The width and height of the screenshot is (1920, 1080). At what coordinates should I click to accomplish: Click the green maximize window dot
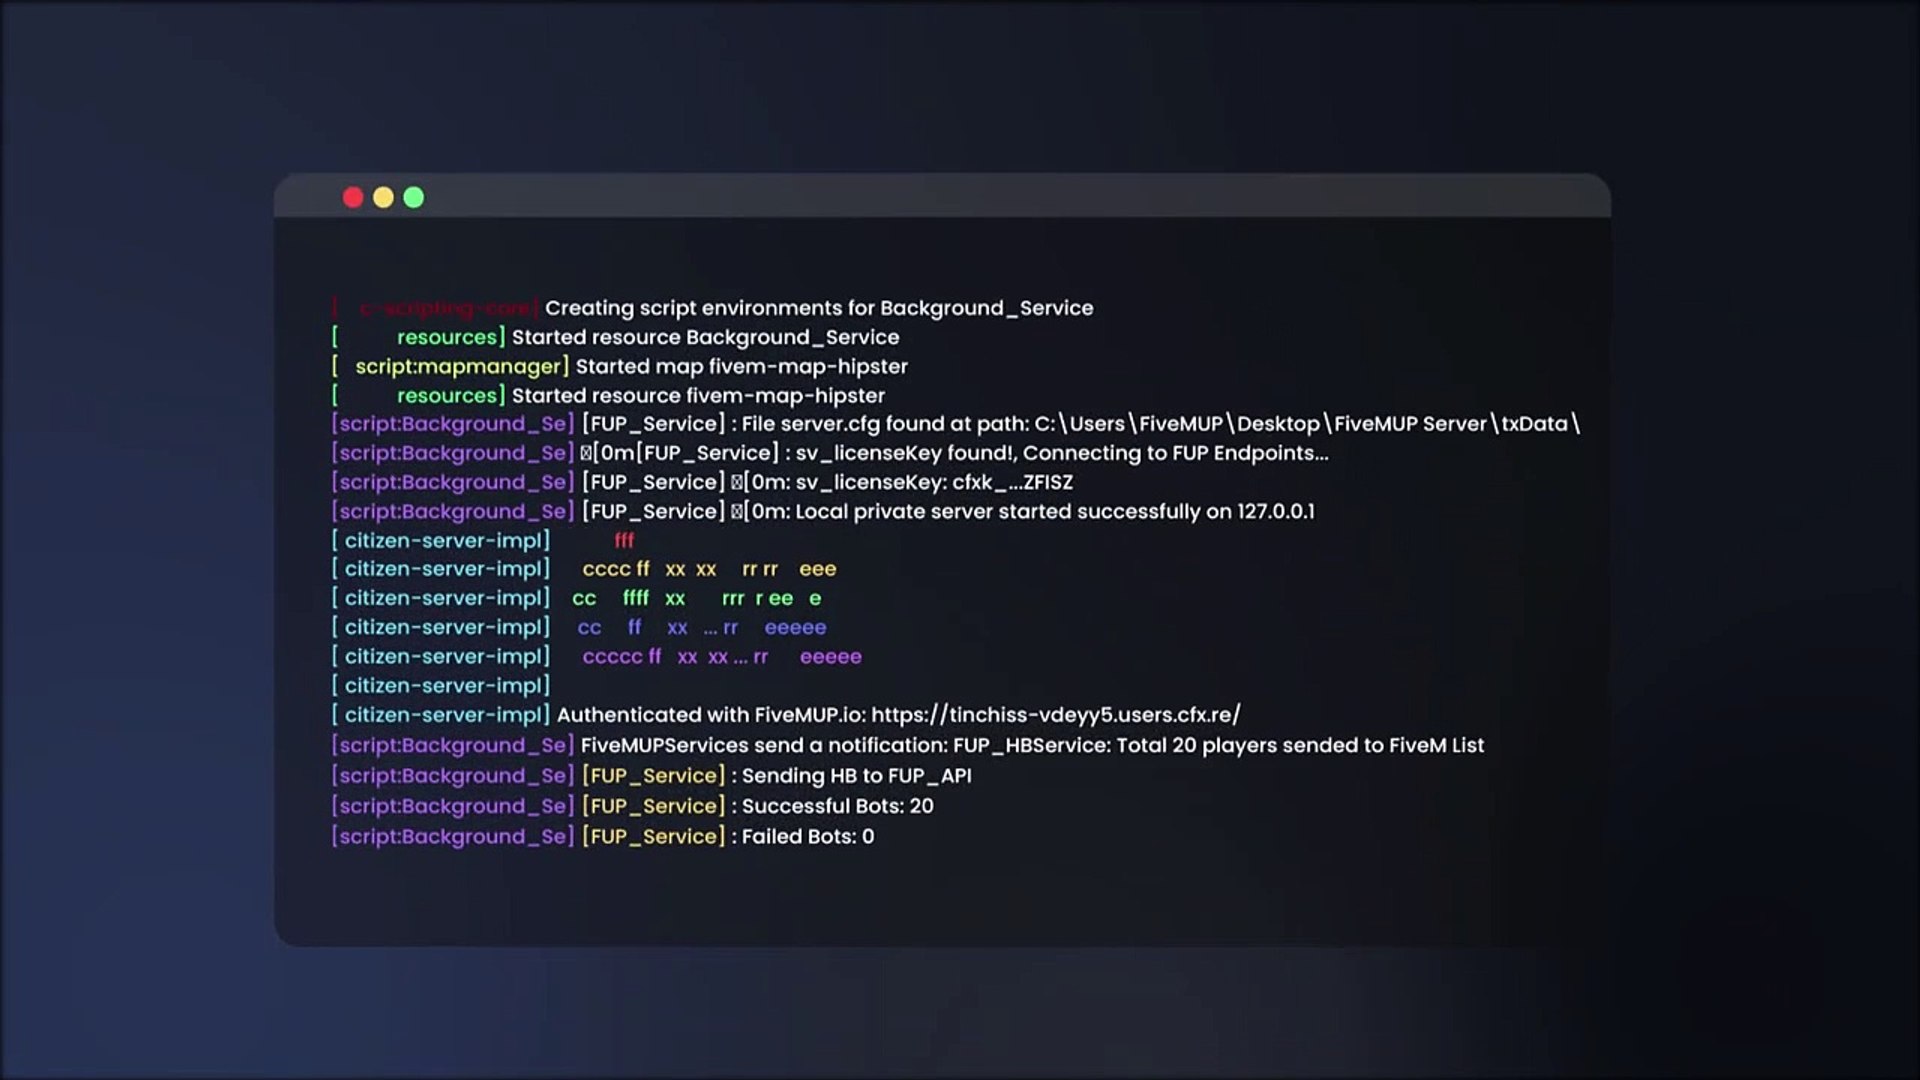pos(413,198)
